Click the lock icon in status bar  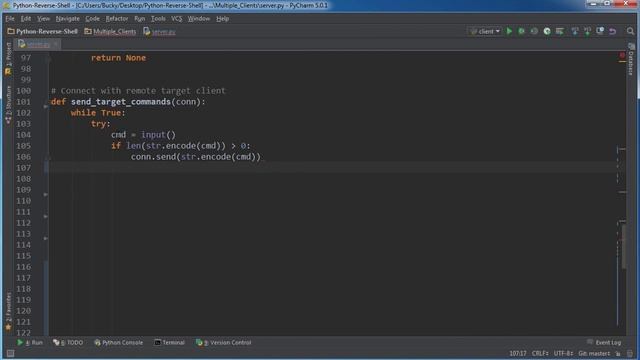(x=618, y=353)
